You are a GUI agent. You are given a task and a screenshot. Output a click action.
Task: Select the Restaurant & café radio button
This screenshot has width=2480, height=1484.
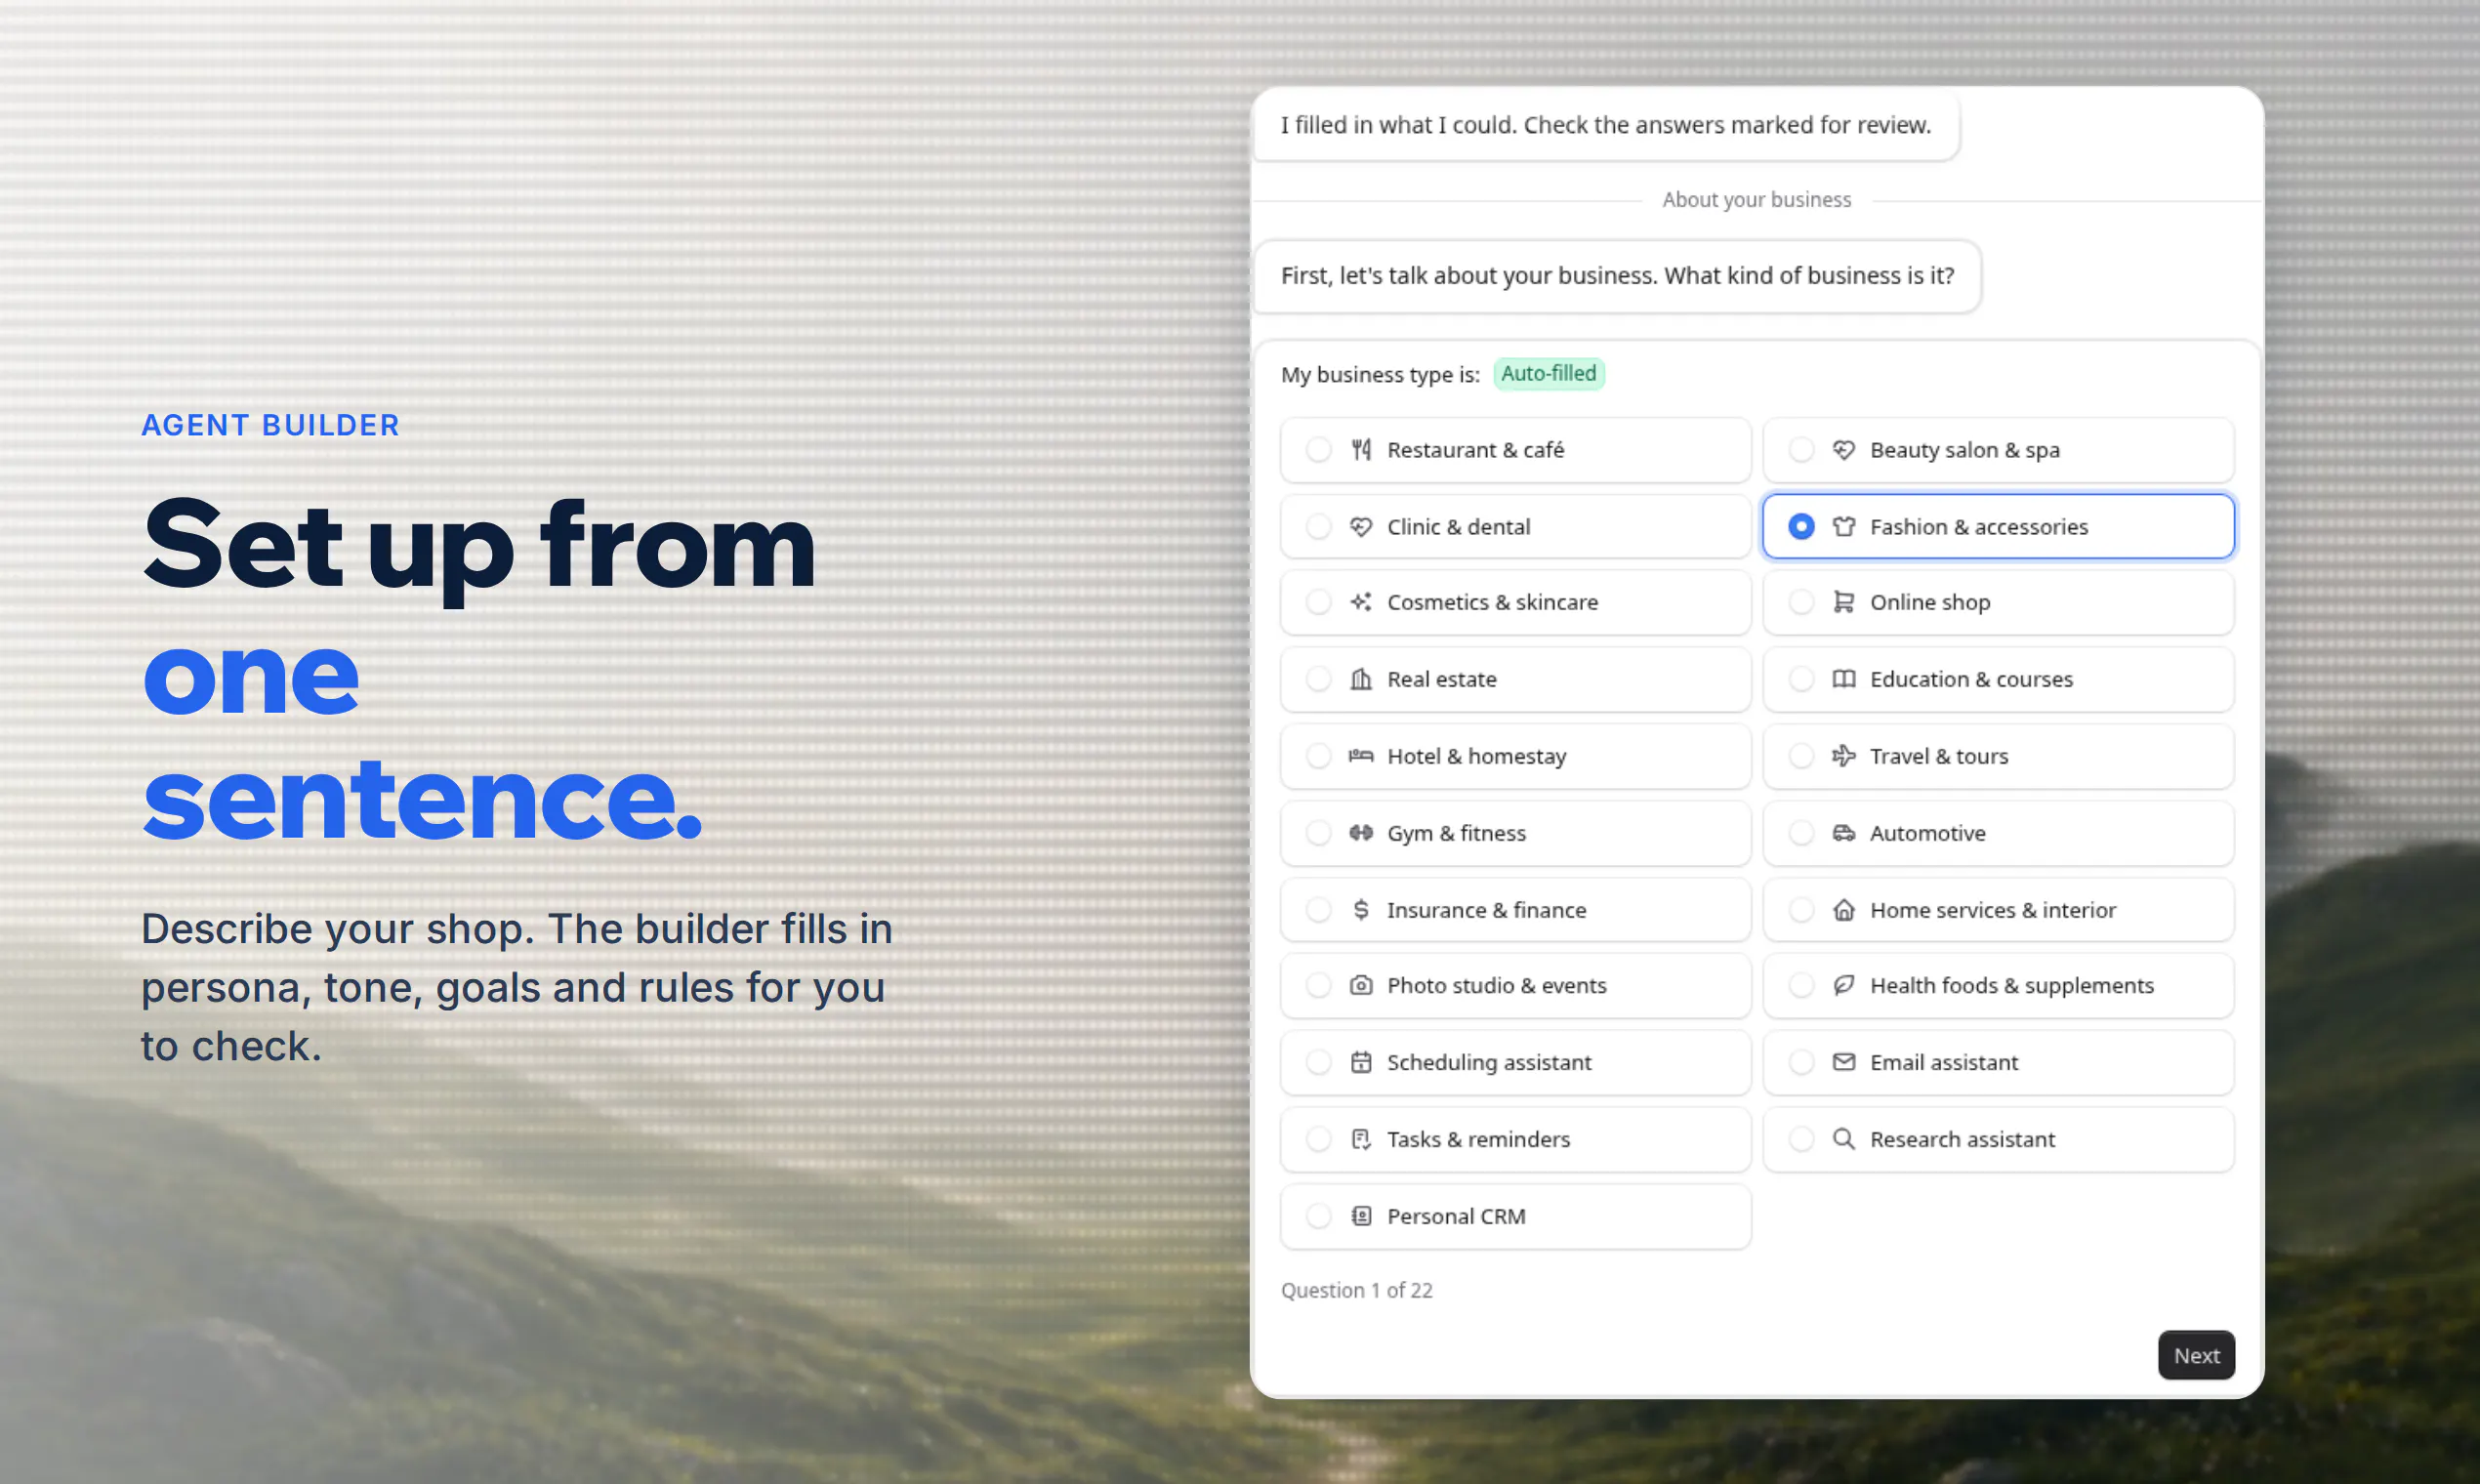click(x=1319, y=450)
